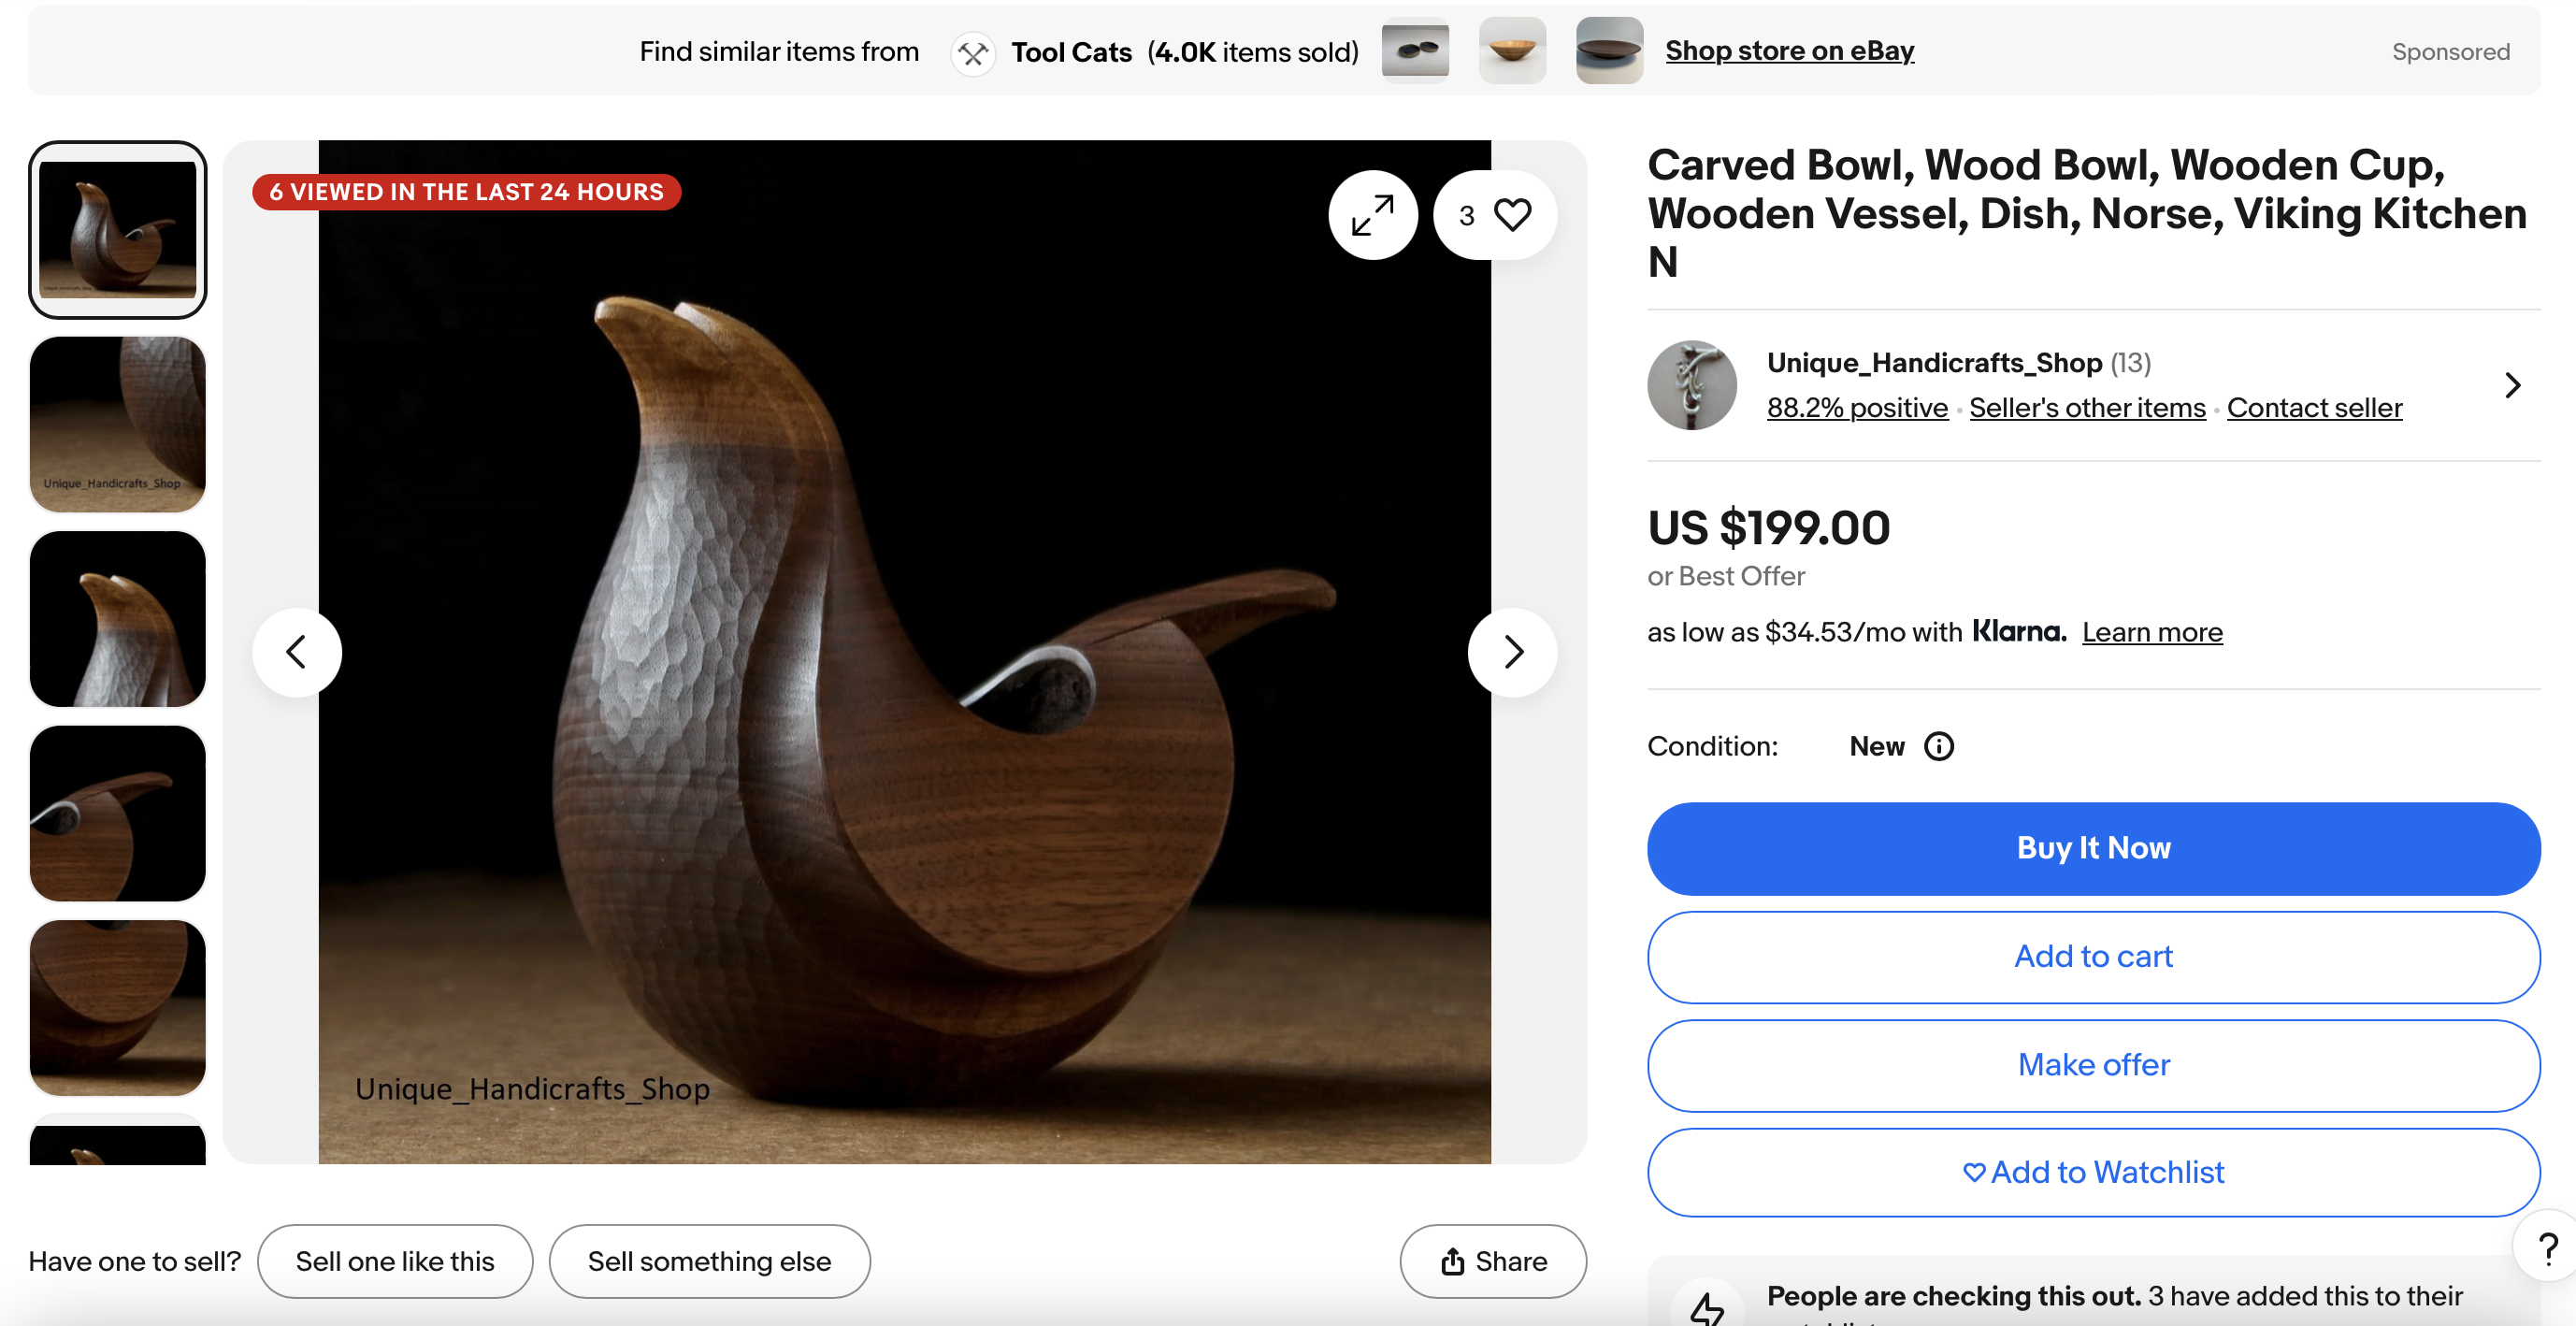Select the second thumbnail with the shop watermark
This screenshot has width=2576, height=1326.
[118, 424]
